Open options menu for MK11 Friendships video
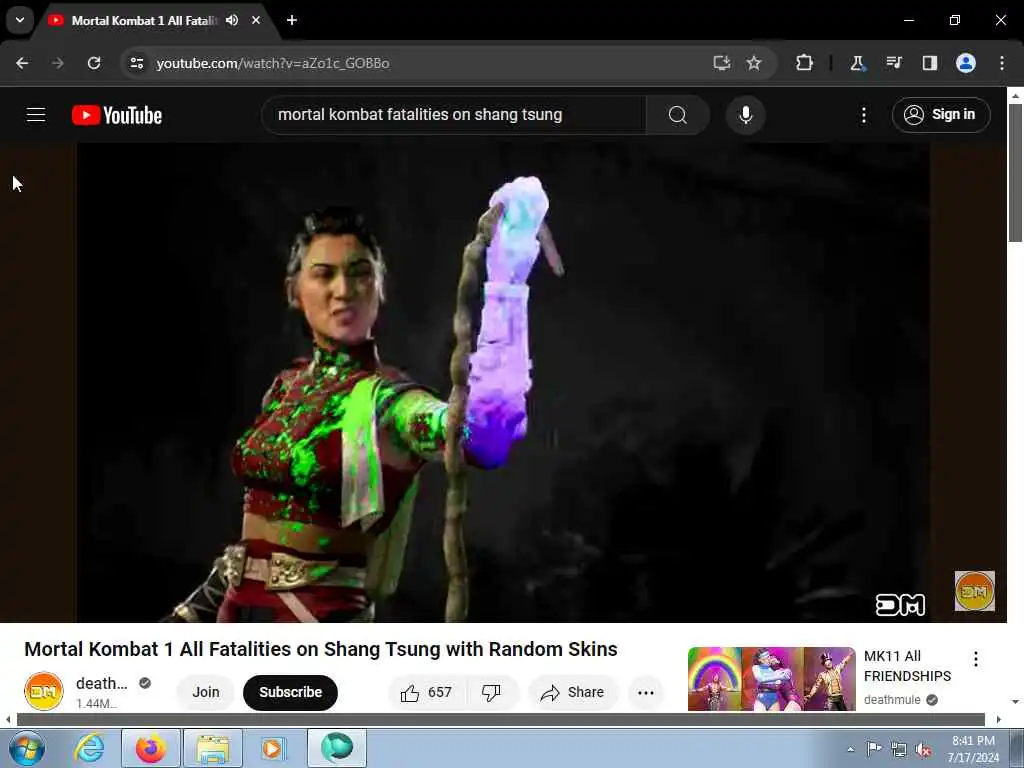Viewport: 1024px width, 768px height. 976,658
